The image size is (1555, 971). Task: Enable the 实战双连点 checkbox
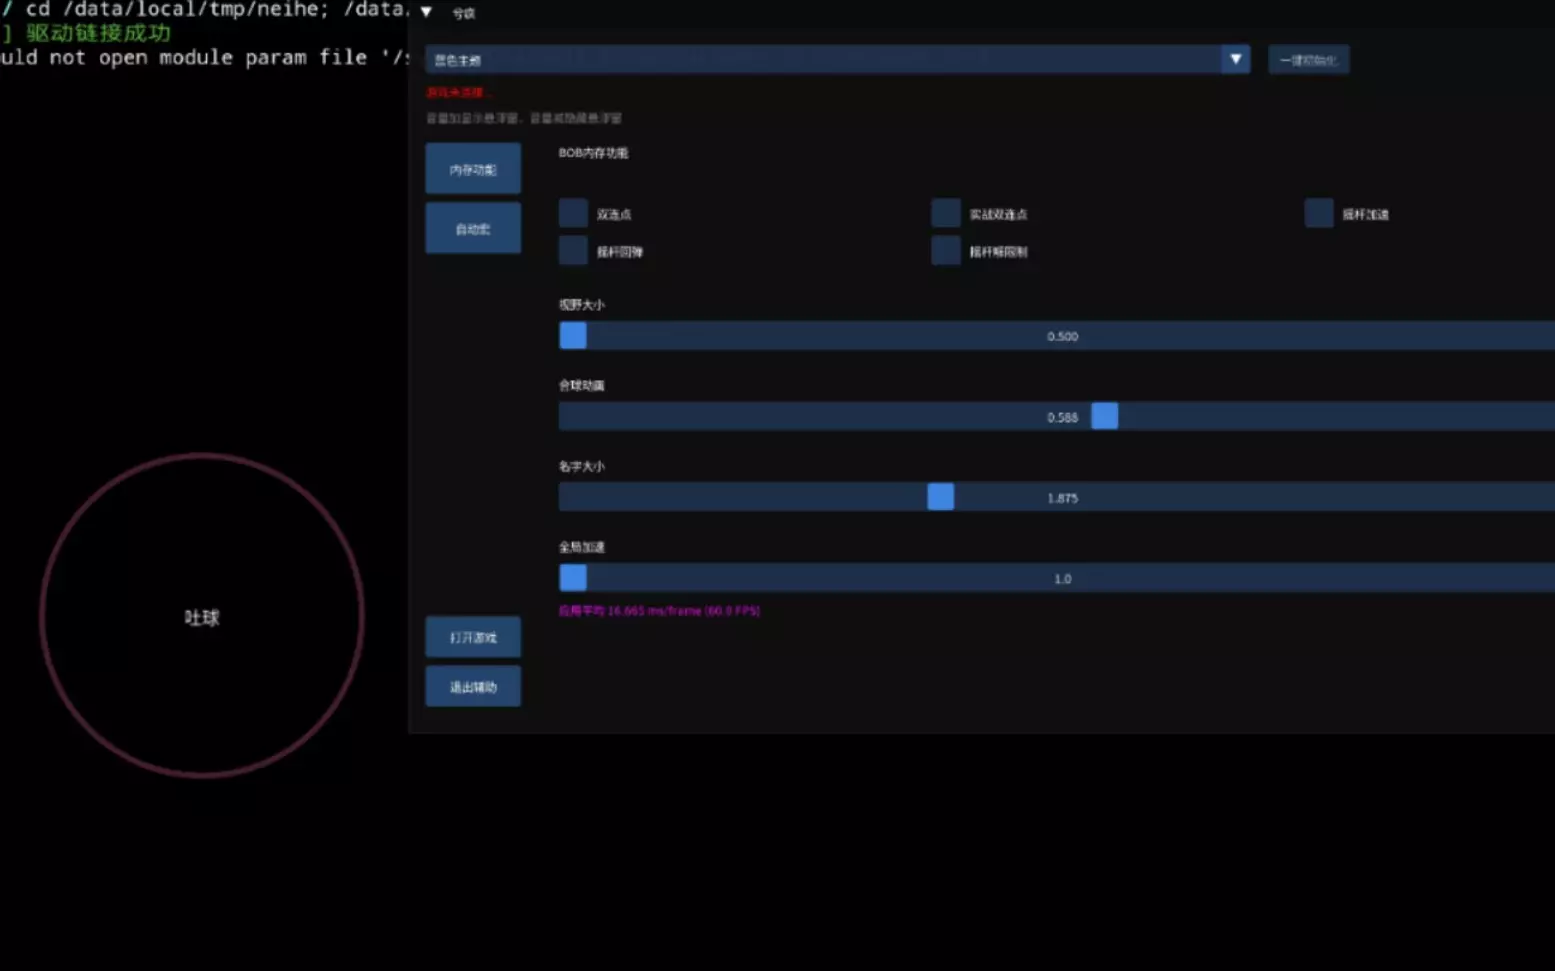tap(945, 213)
